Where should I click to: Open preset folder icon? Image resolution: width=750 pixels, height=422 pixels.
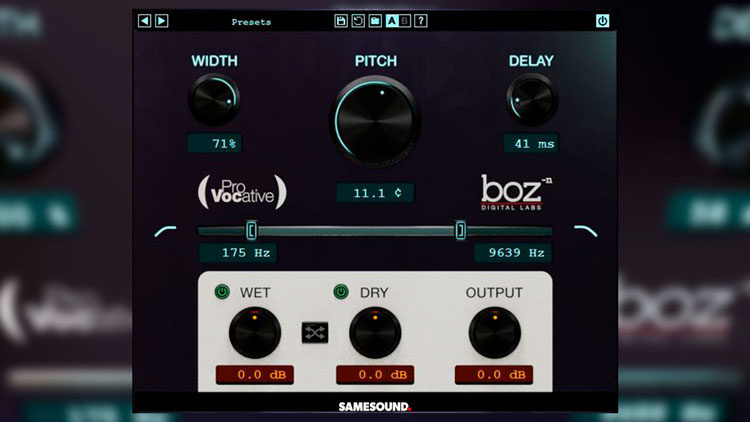pos(375,21)
